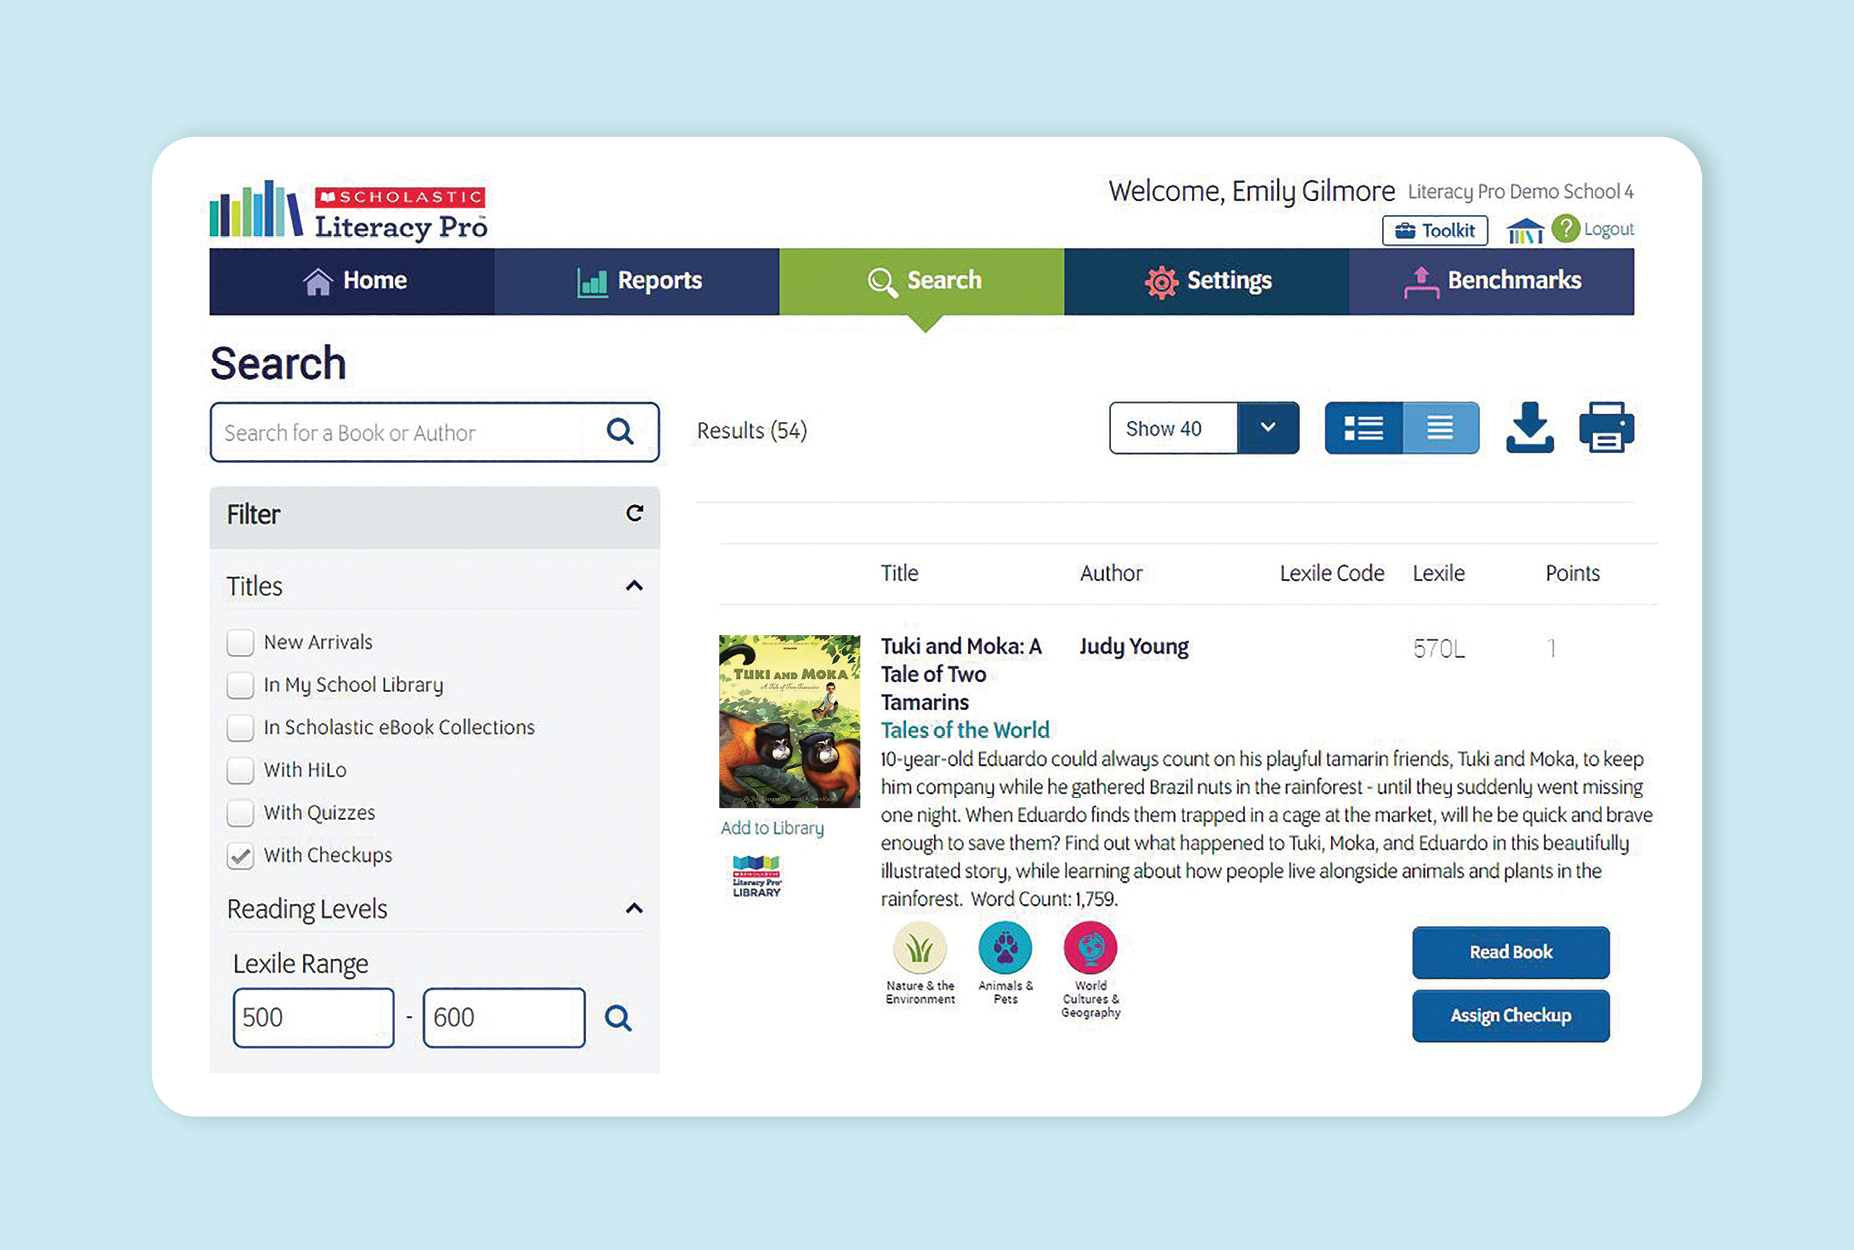Uncheck the With Checkups filter
The image size is (1854, 1250).
240,856
